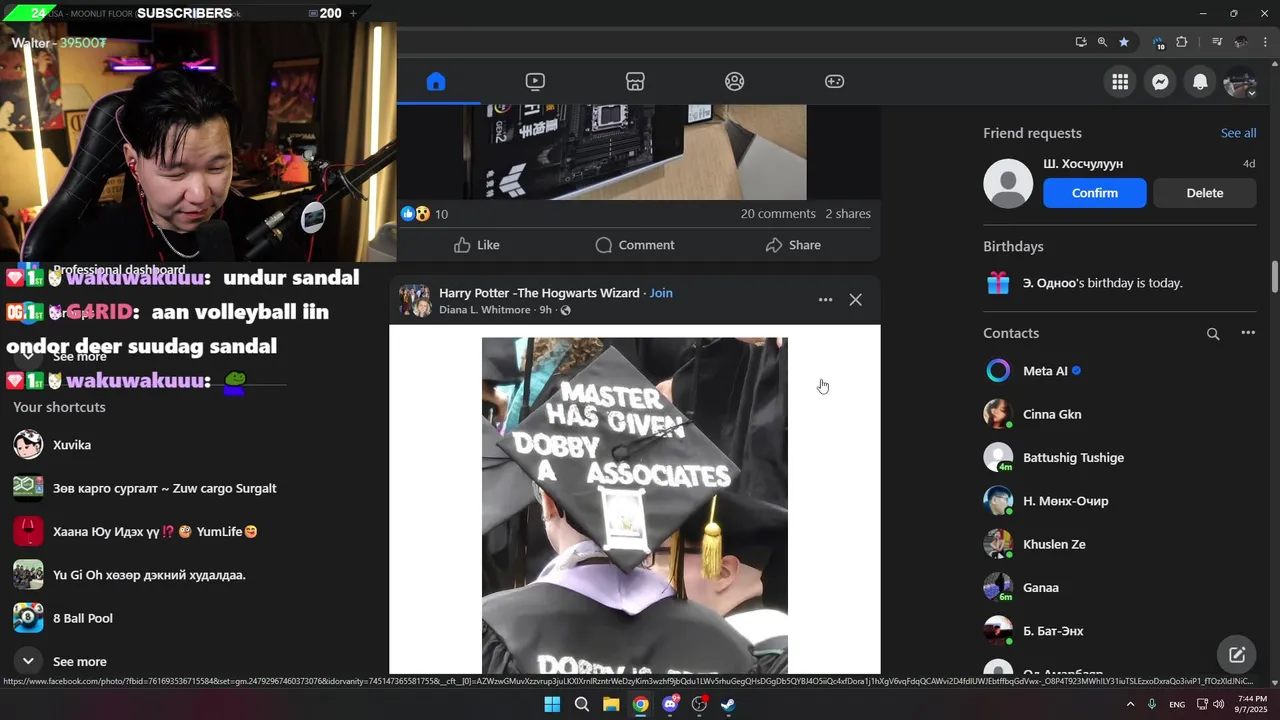This screenshot has width=1280, height=720.
Task: Open chat with Ganaa
Action: click(x=1120, y=588)
